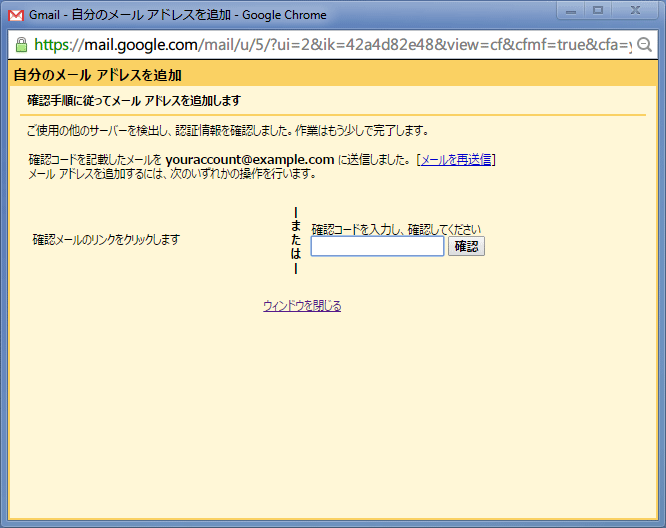Viewport: 666px width, 528px height.
Task: Focus the verification code input field
Action: point(377,246)
